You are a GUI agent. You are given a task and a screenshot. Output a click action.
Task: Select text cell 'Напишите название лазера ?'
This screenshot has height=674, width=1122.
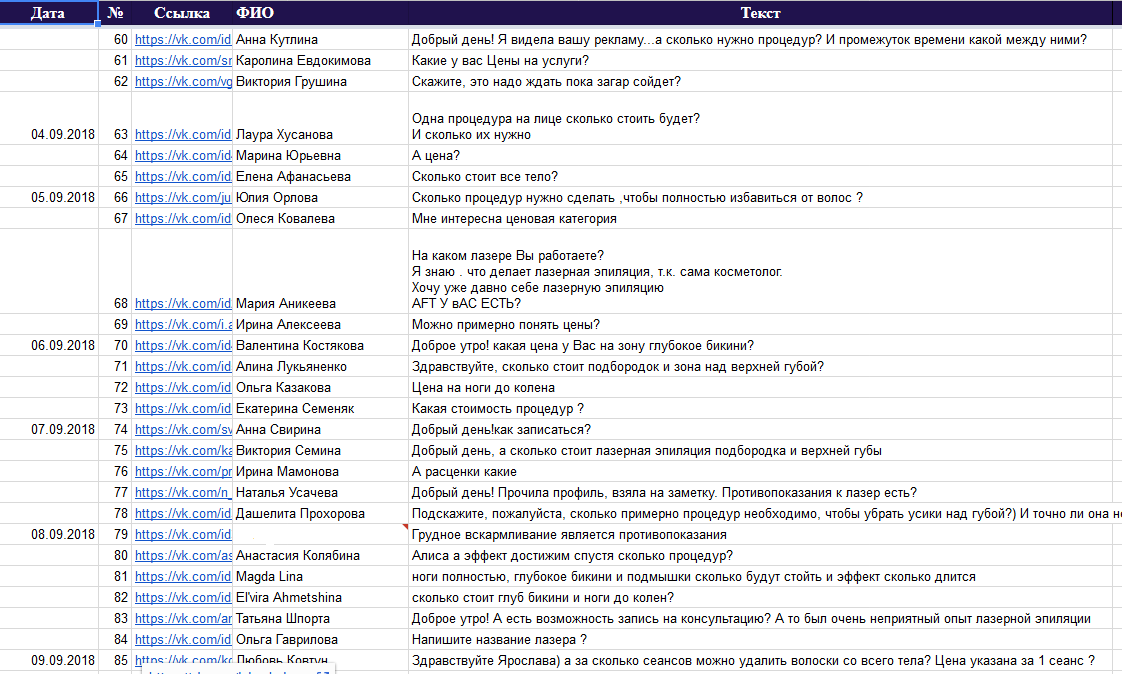761,640
